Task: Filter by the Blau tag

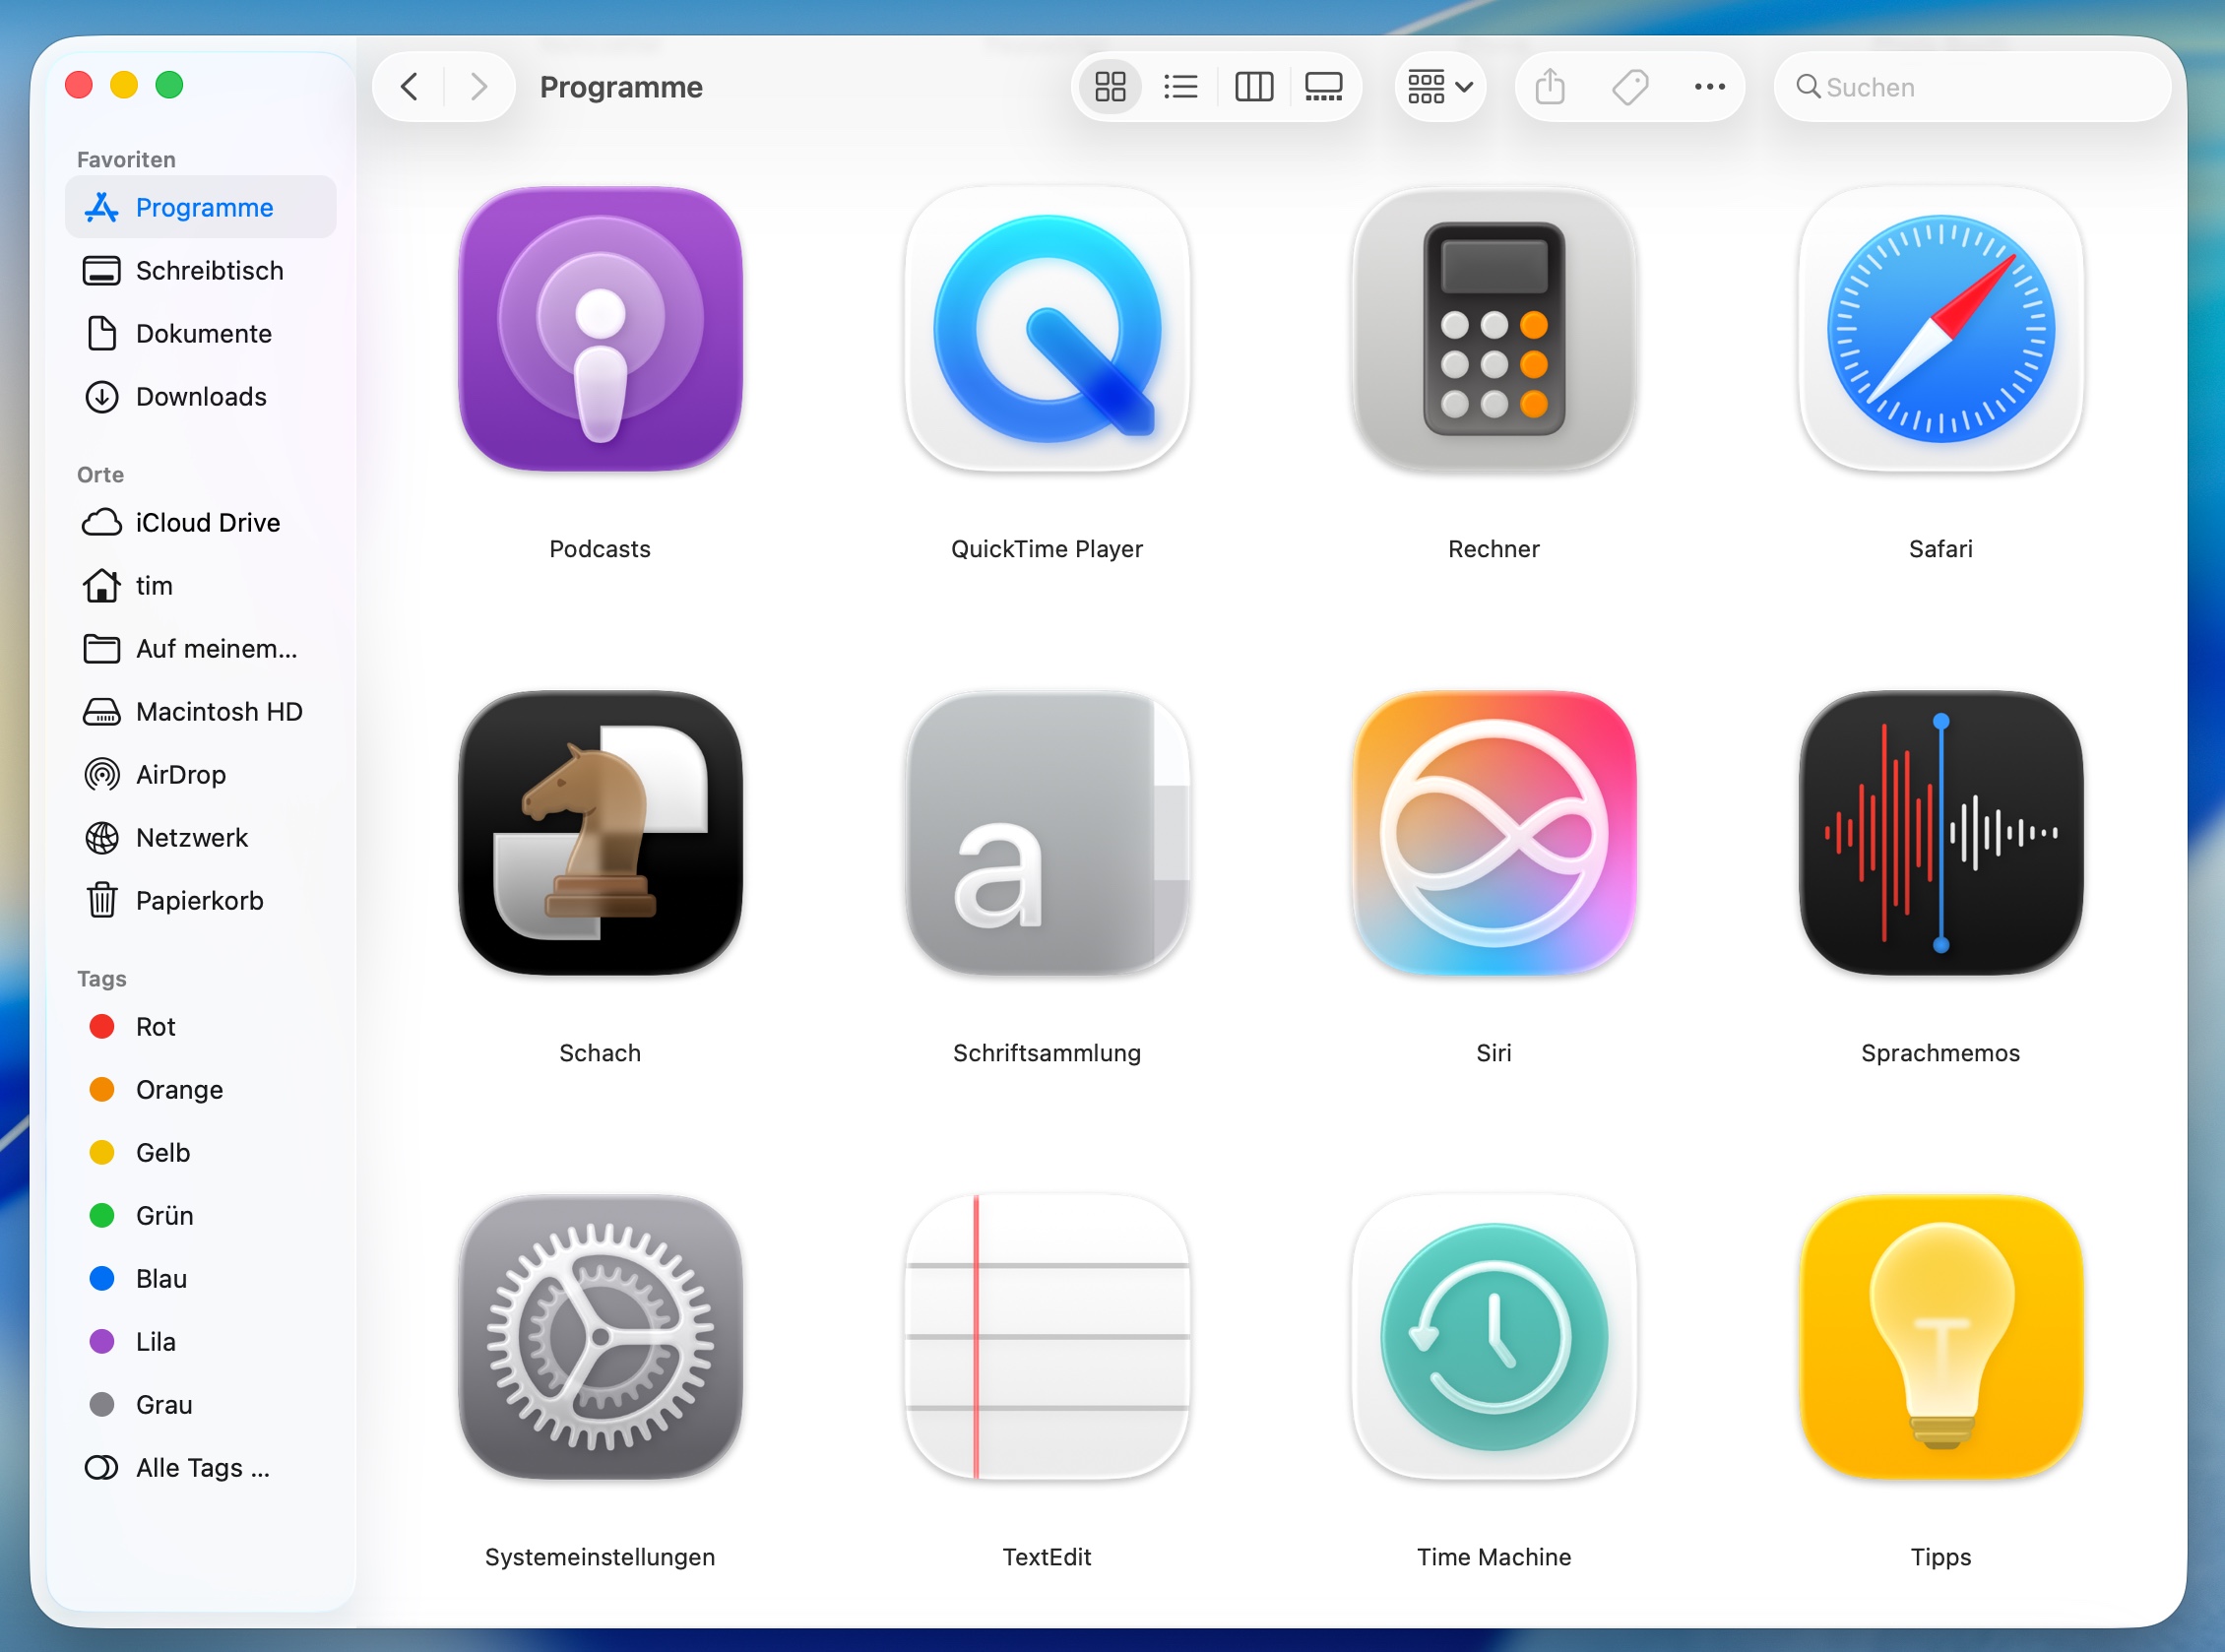Action: pyautogui.click(x=201, y=1278)
